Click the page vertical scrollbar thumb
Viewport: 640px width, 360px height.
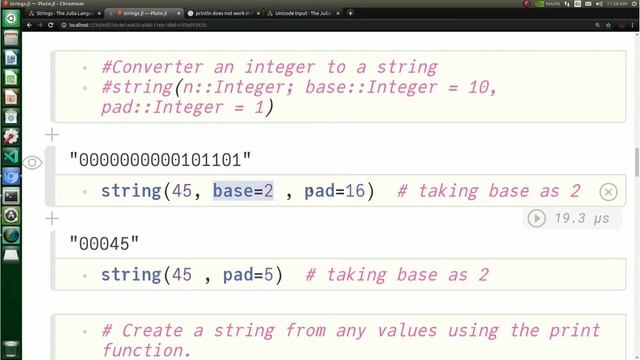[x=636, y=162]
